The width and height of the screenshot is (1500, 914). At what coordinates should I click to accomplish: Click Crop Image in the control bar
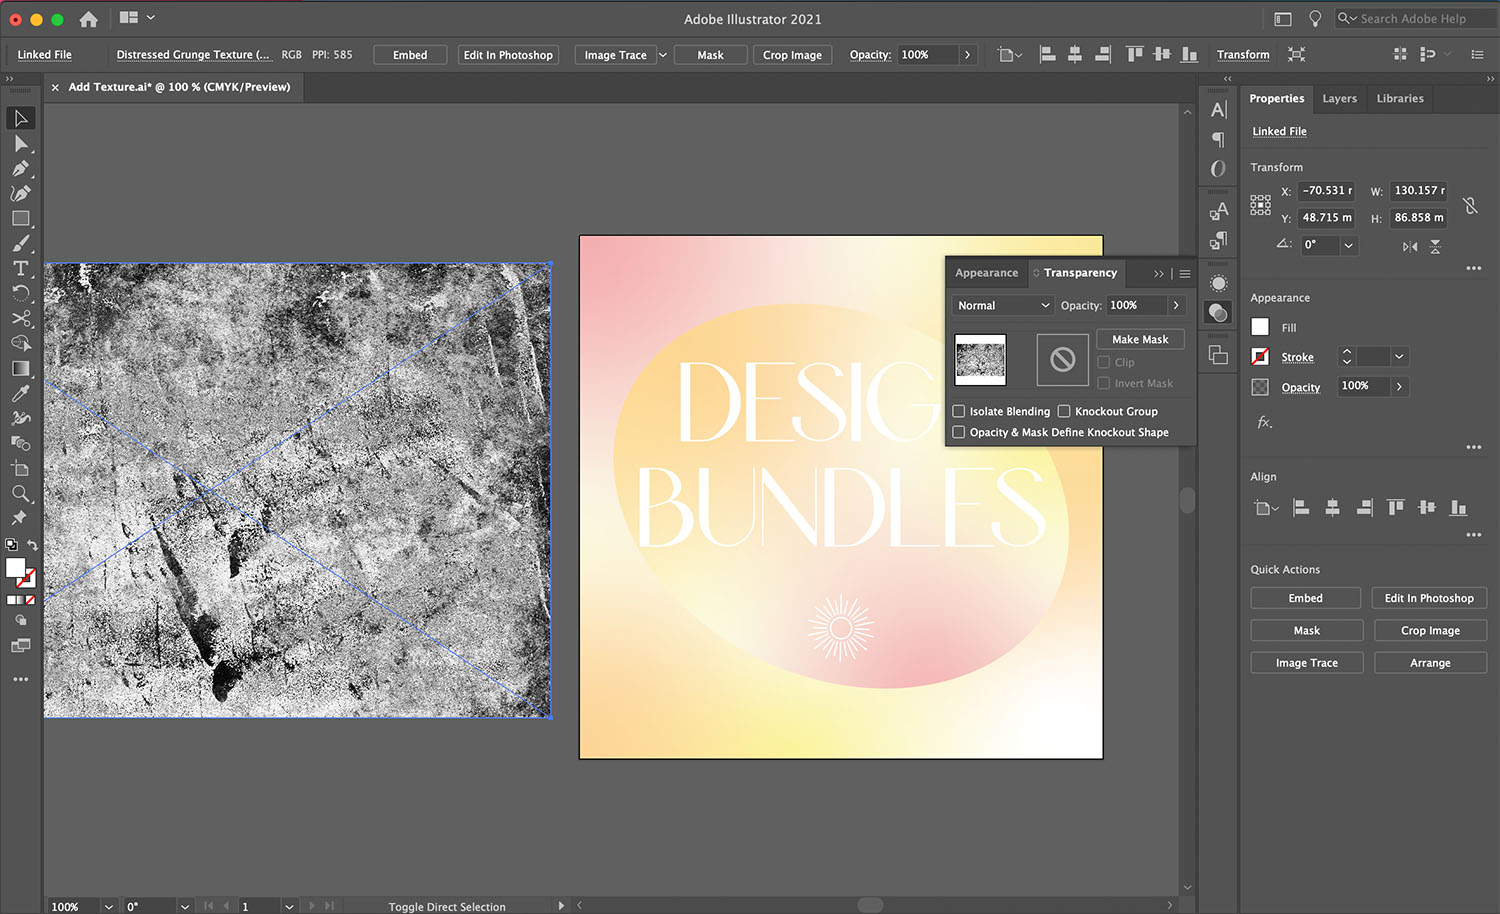pos(792,55)
